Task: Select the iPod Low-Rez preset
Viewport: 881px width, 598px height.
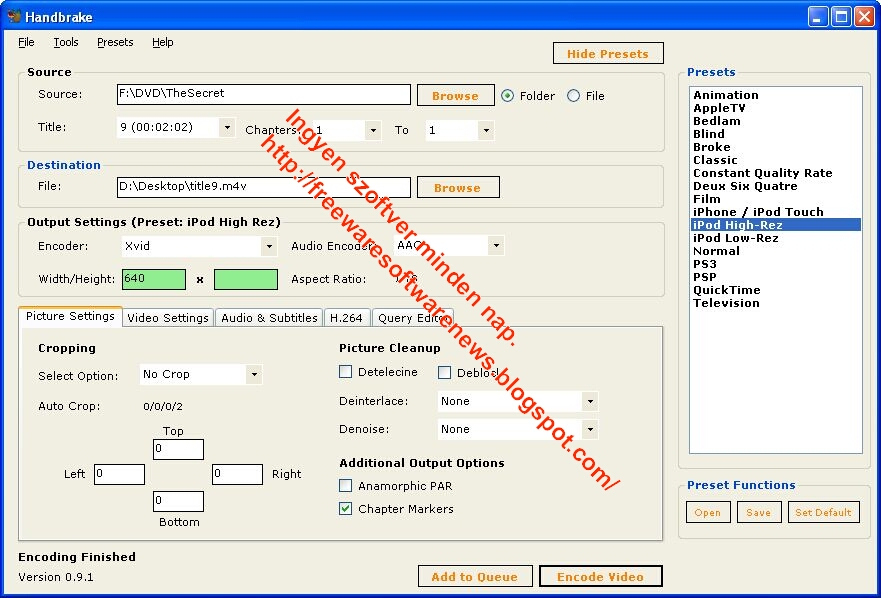Action: (x=775, y=238)
